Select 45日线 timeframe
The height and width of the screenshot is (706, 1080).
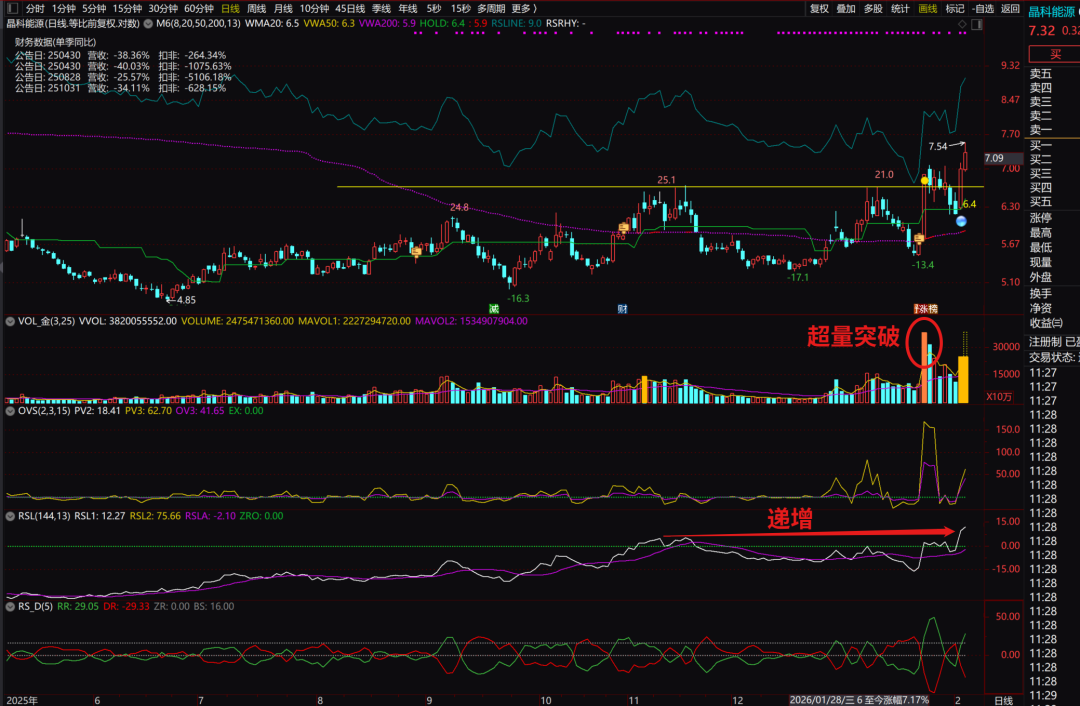point(350,8)
